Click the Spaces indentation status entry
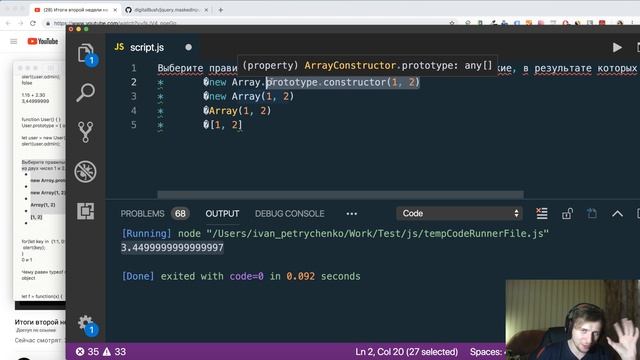The width and height of the screenshot is (640, 360). [x=487, y=351]
